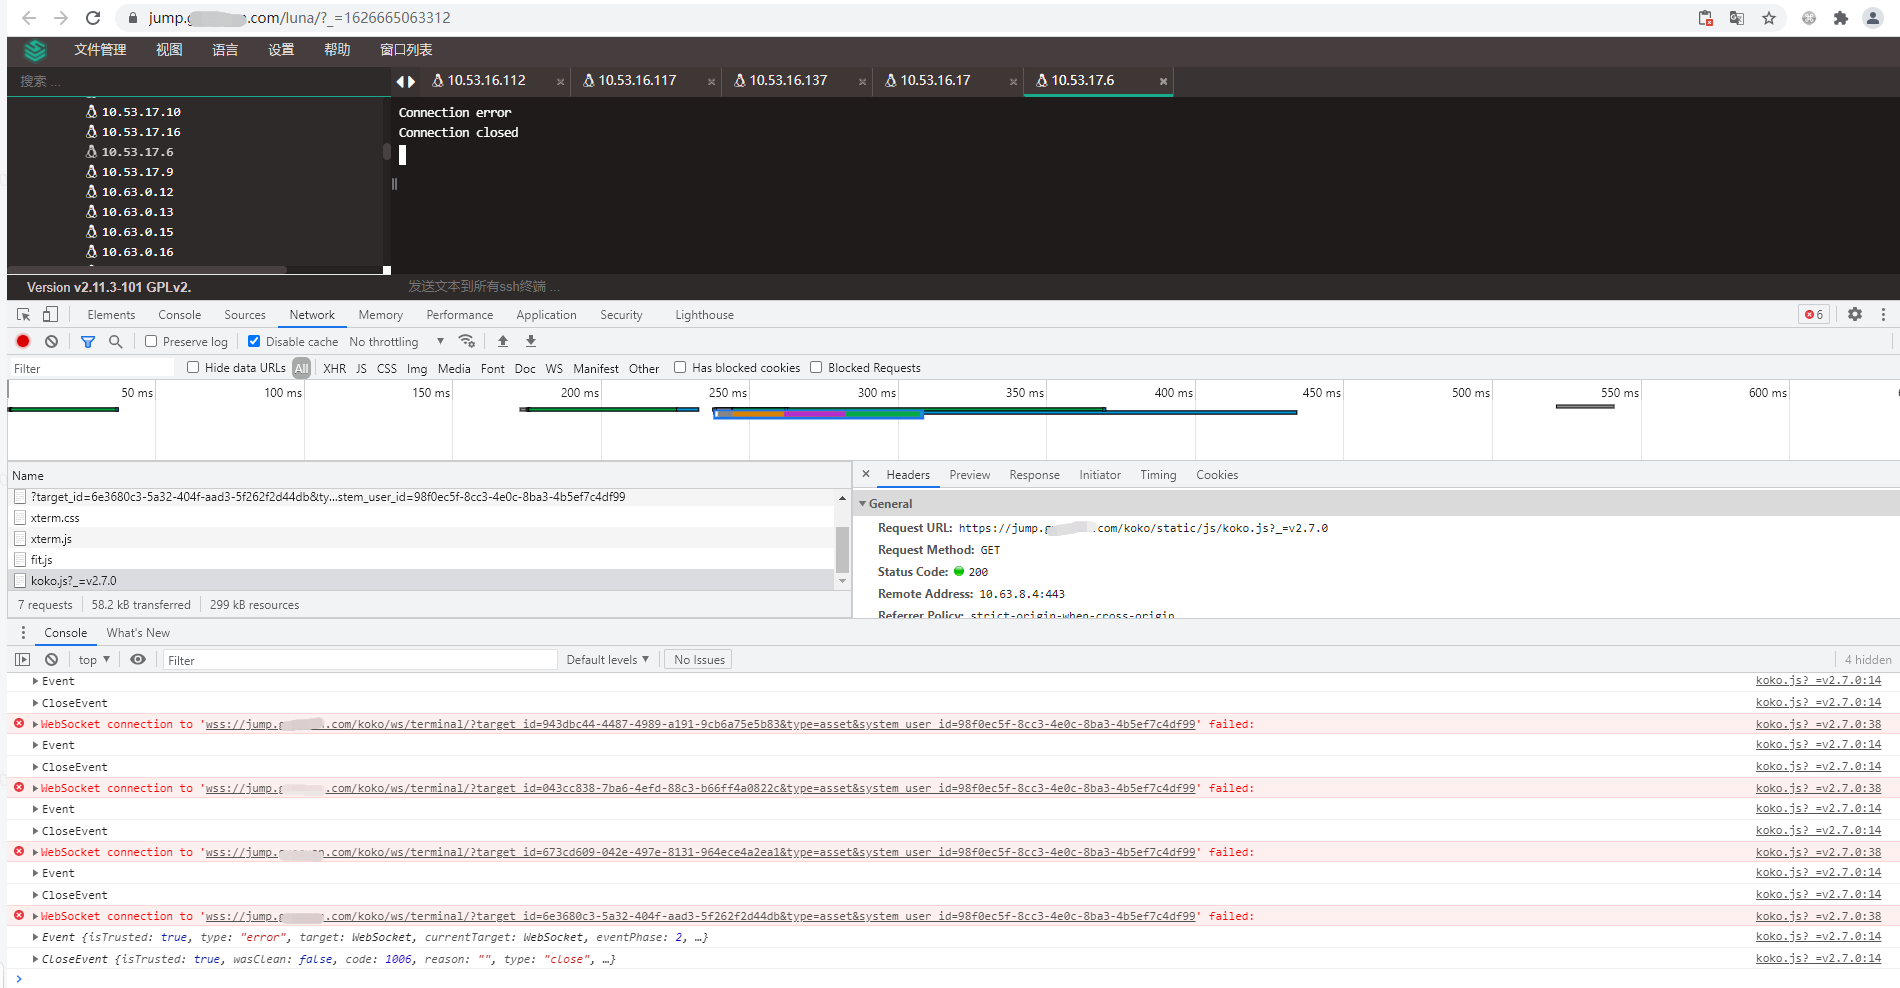Open the What's New drawer tab
The height and width of the screenshot is (988, 1900).
pyautogui.click(x=138, y=632)
